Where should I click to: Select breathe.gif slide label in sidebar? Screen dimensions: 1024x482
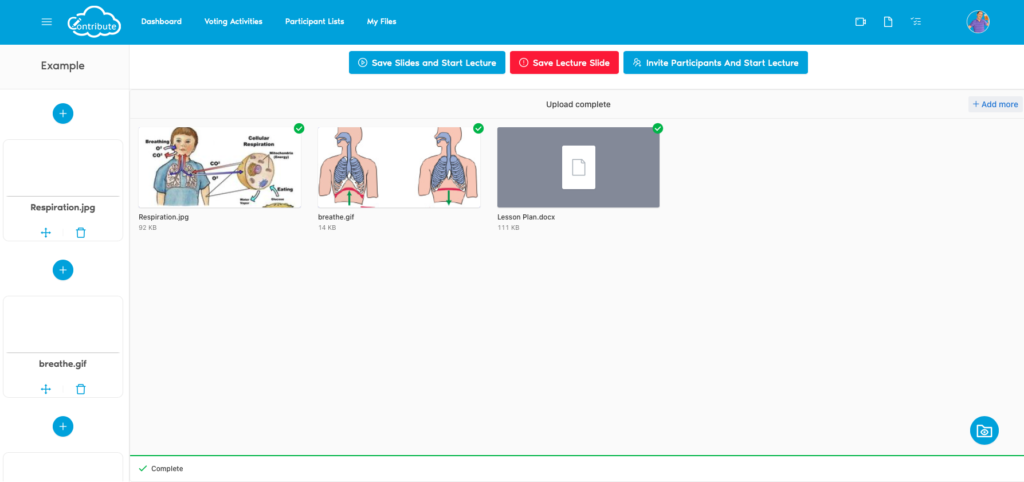coord(63,364)
